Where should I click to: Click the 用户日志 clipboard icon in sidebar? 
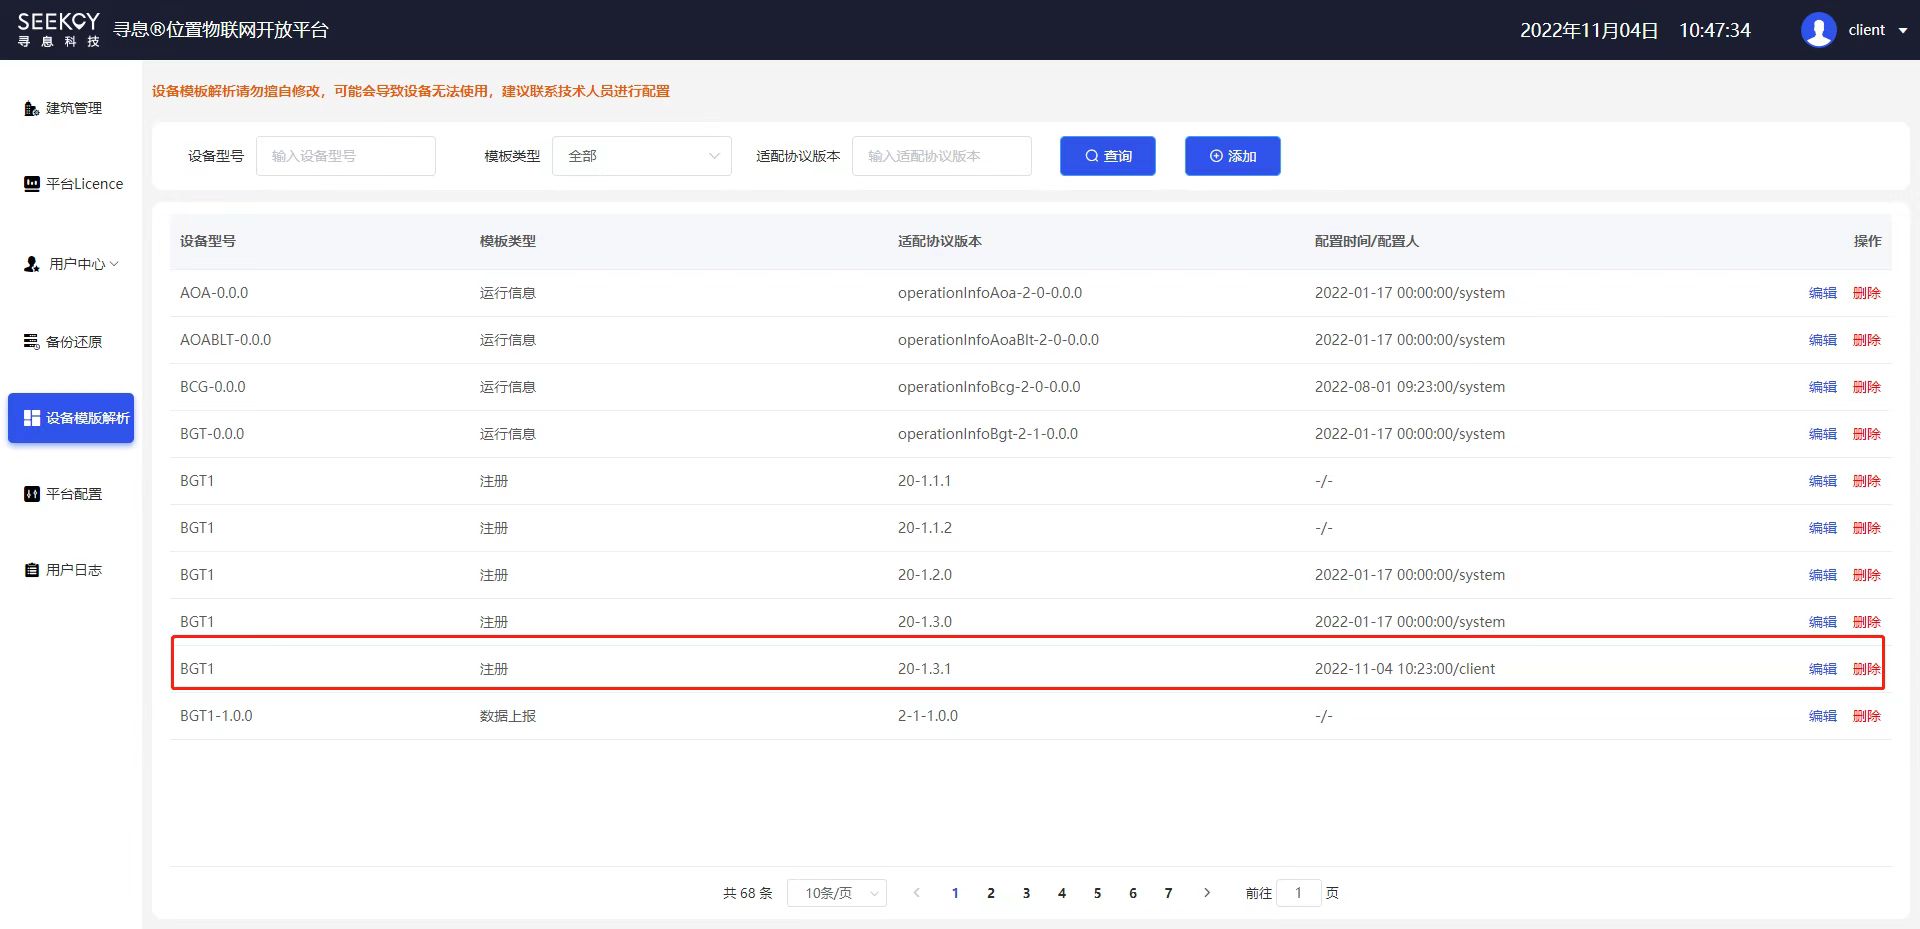pyautogui.click(x=32, y=570)
